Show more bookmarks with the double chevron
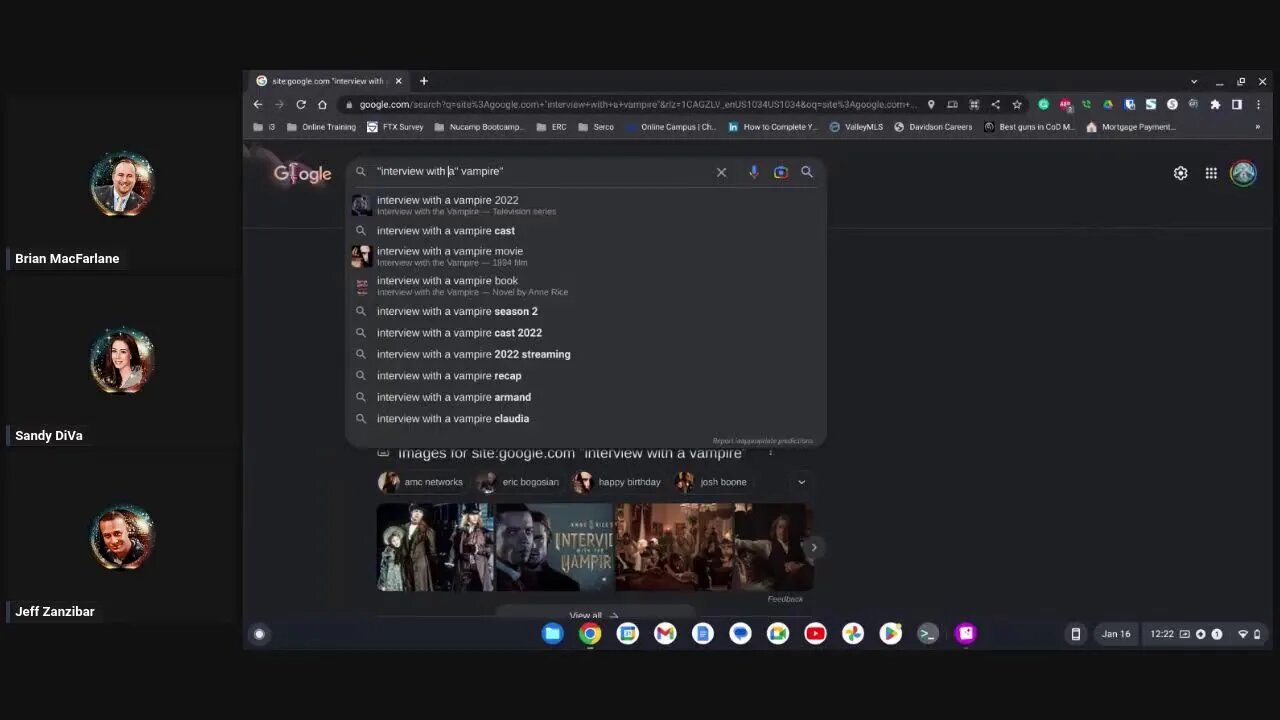 coord(1258,127)
